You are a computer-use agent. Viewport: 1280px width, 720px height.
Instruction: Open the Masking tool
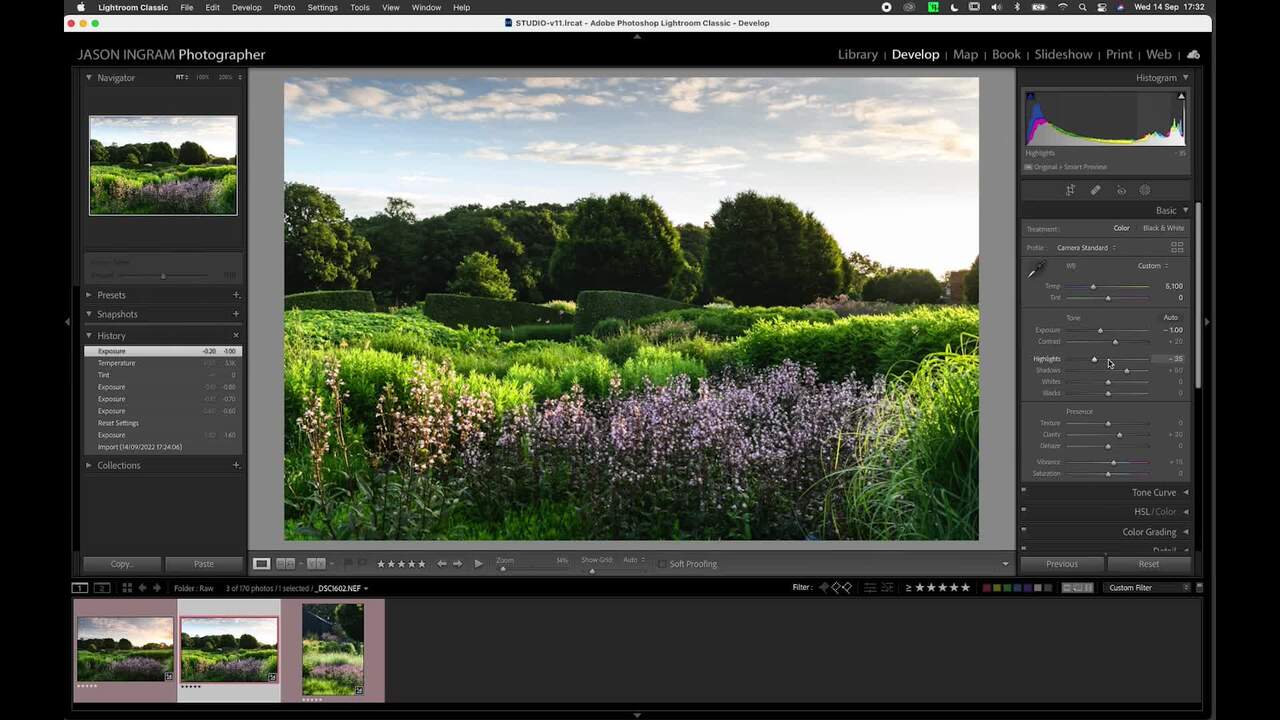click(1145, 190)
